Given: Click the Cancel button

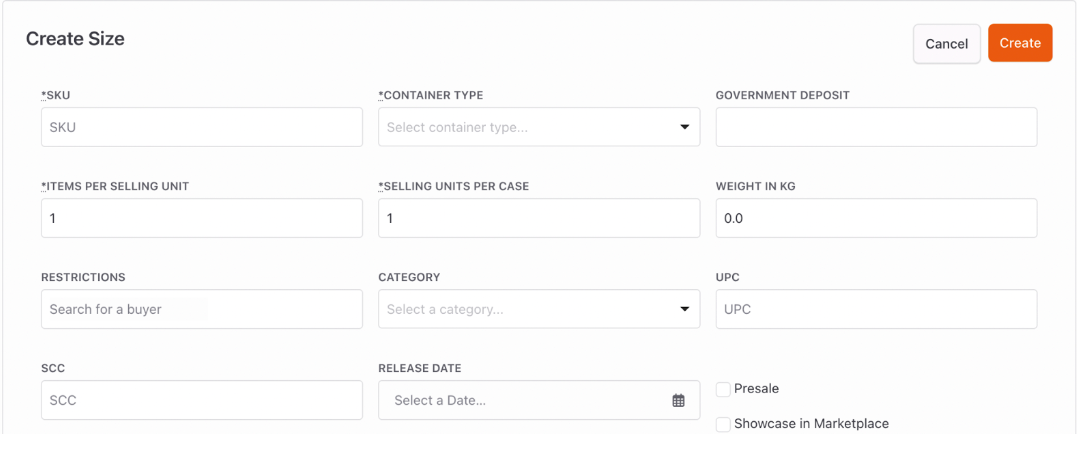Looking at the screenshot, I should point(946,44).
